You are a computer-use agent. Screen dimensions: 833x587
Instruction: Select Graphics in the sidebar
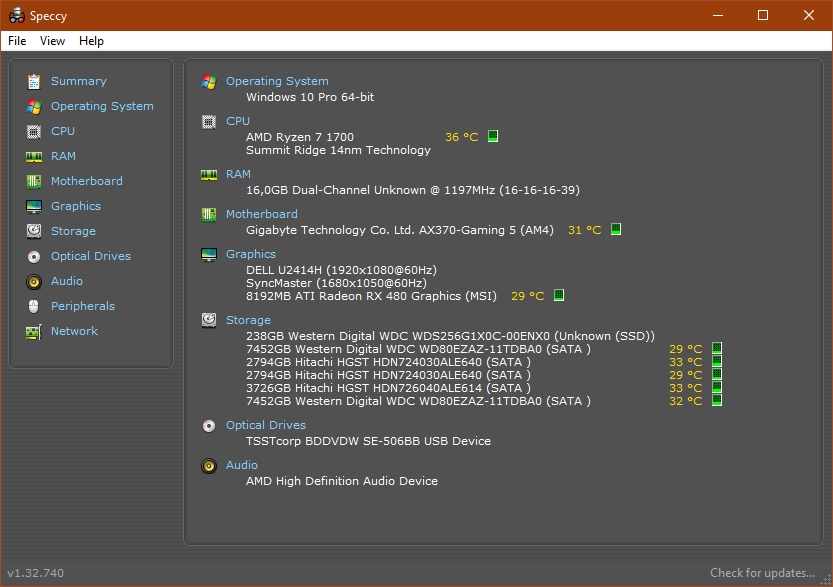(x=75, y=206)
